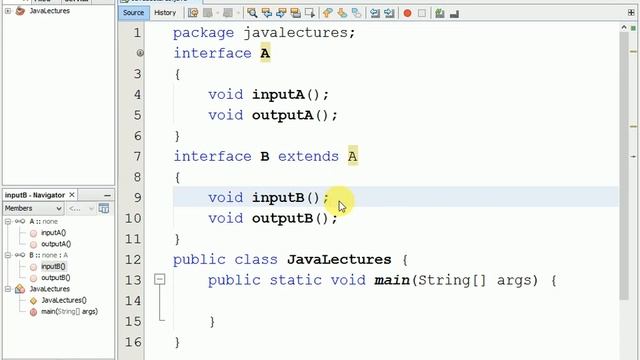This screenshot has height=360, width=640.
Task: Click 'outputA' method name on line 5
Action: (x=282, y=116)
